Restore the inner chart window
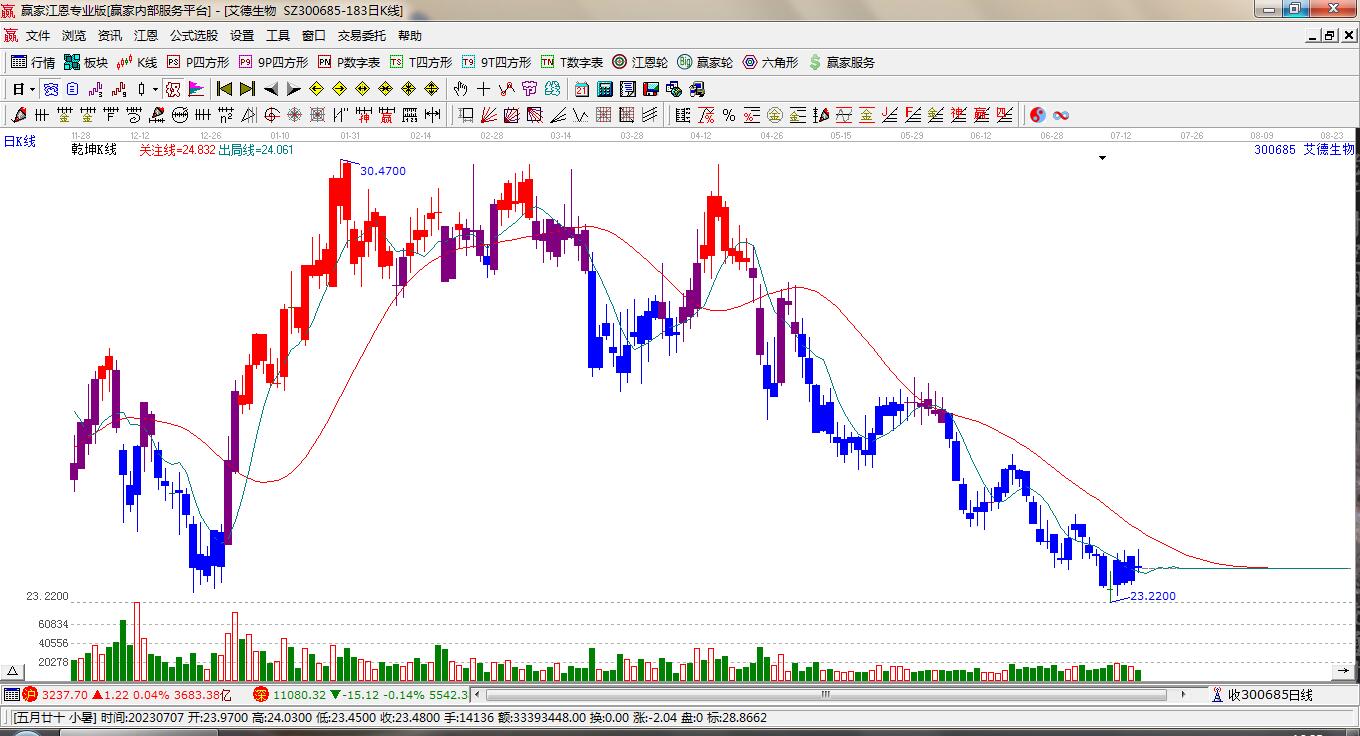 (1329, 36)
